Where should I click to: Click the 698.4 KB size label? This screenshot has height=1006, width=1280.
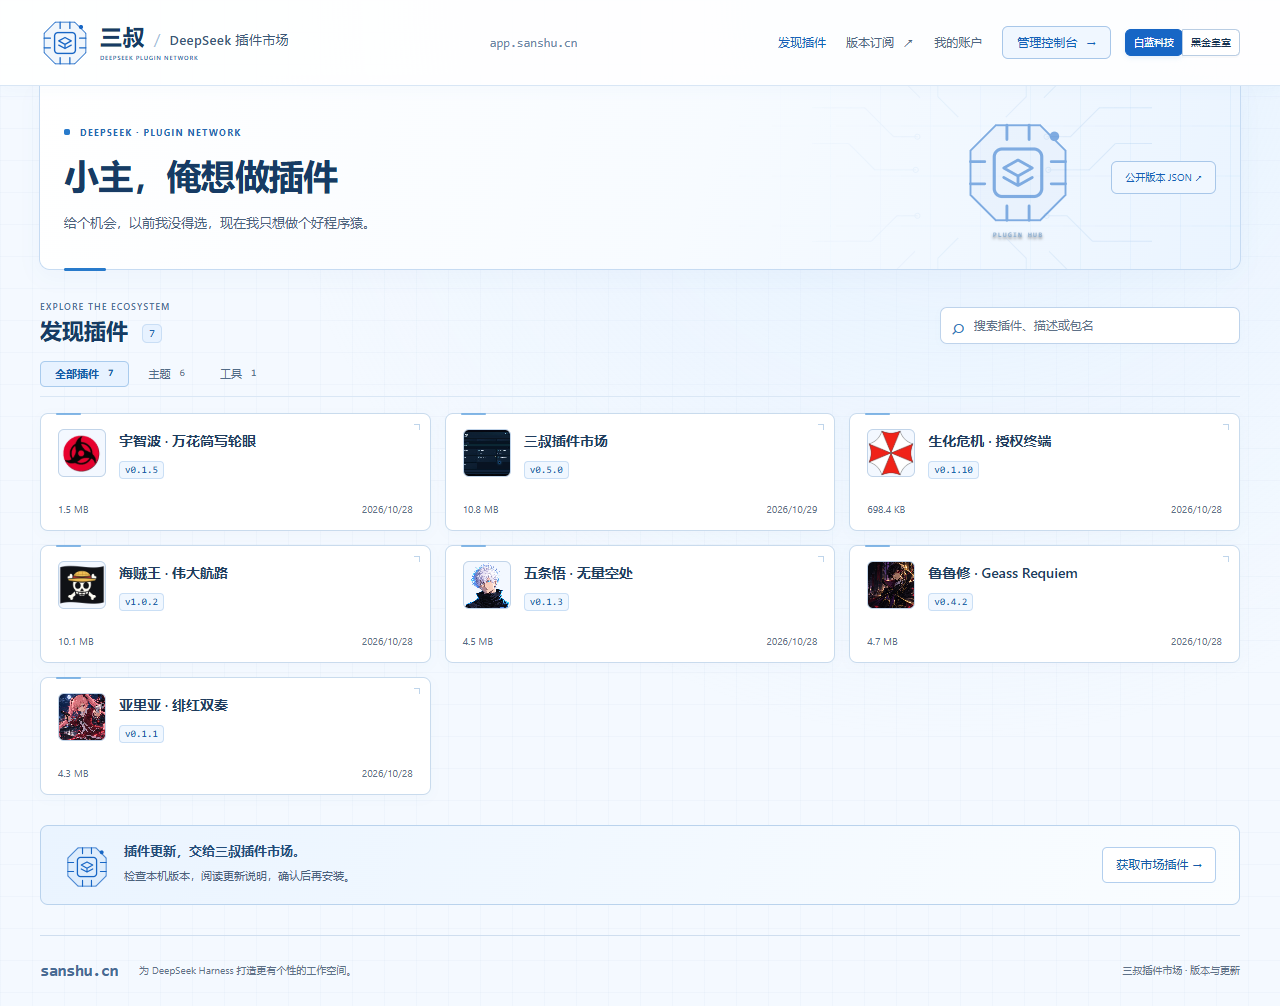(887, 510)
